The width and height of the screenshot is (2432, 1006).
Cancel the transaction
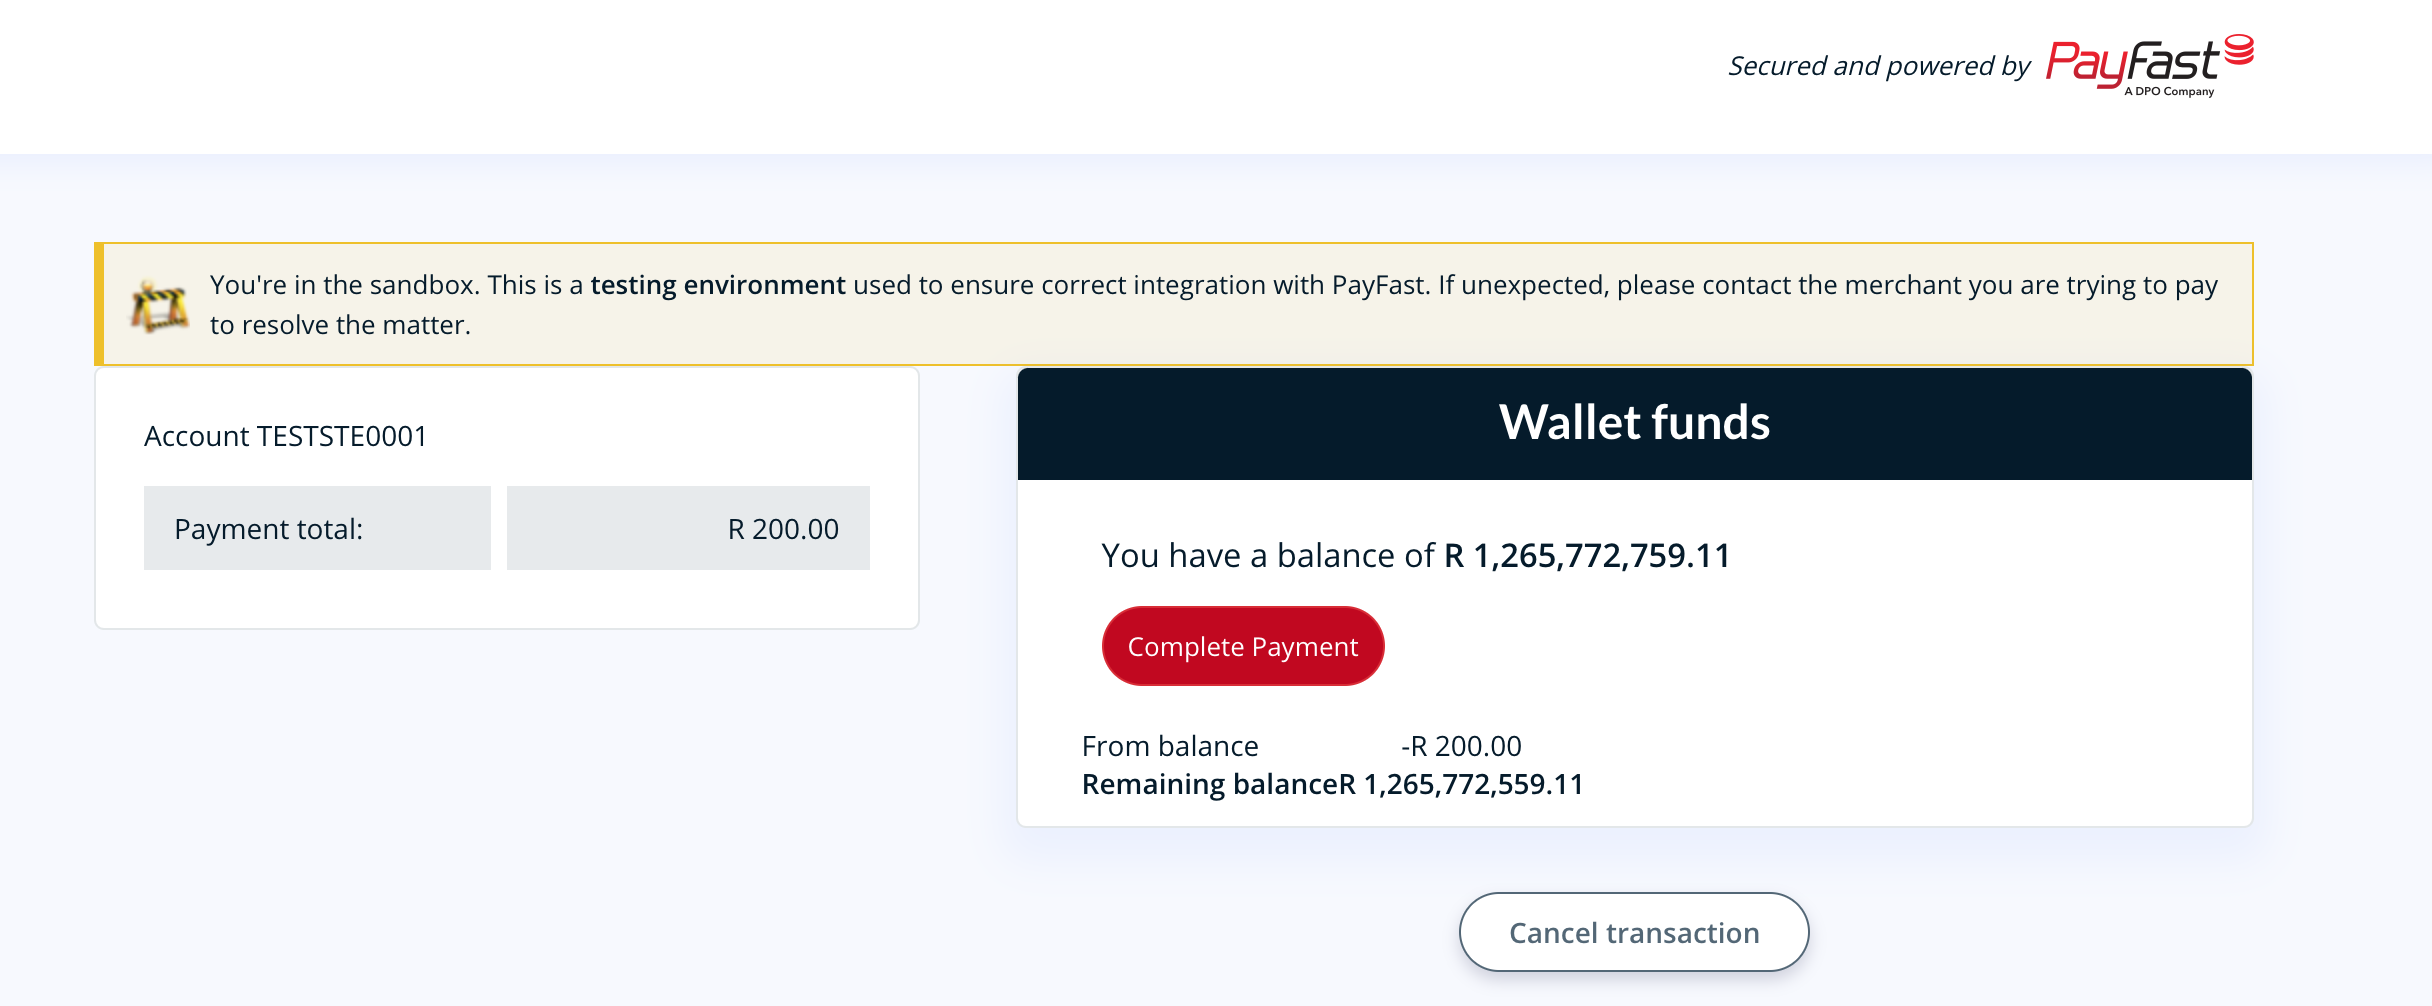pos(1634,932)
